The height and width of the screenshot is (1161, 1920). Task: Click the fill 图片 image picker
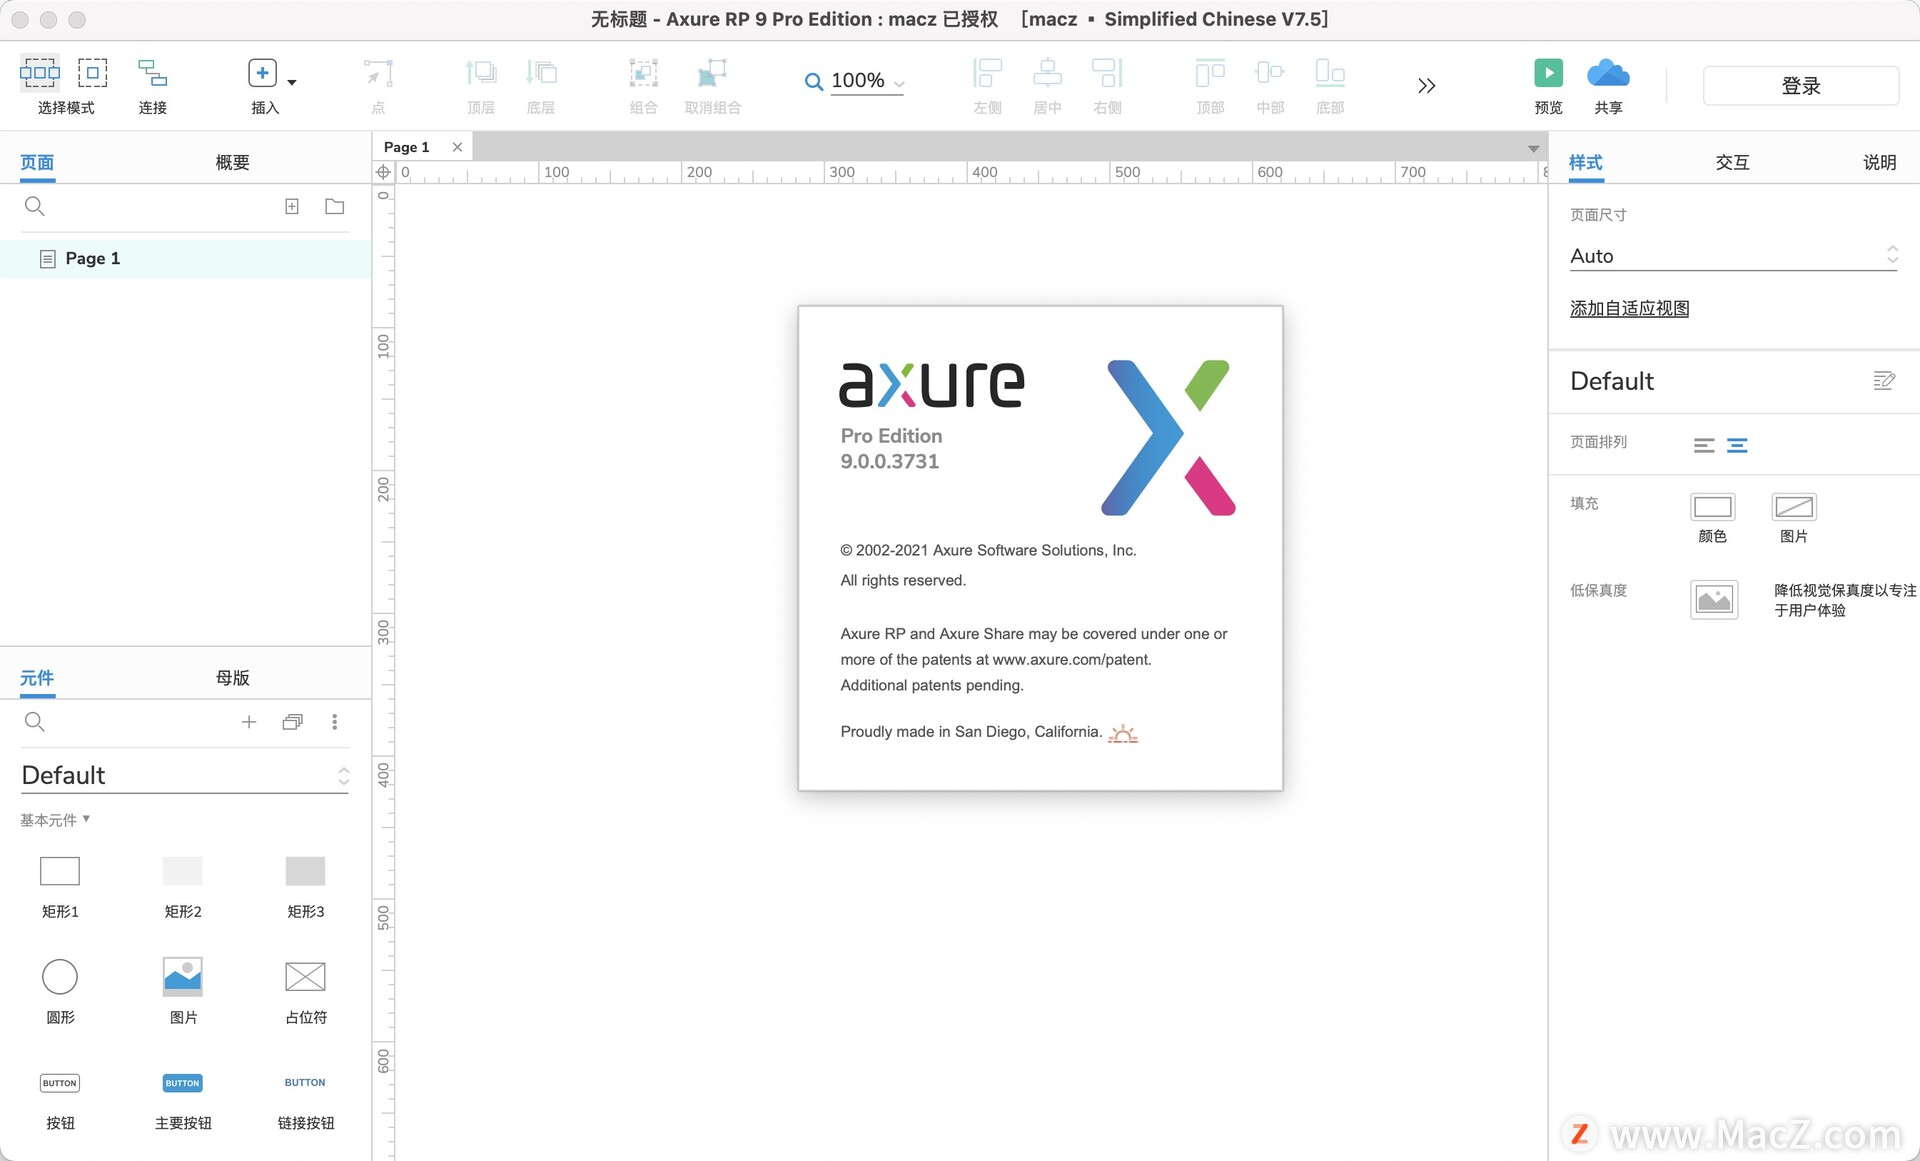(x=1794, y=507)
